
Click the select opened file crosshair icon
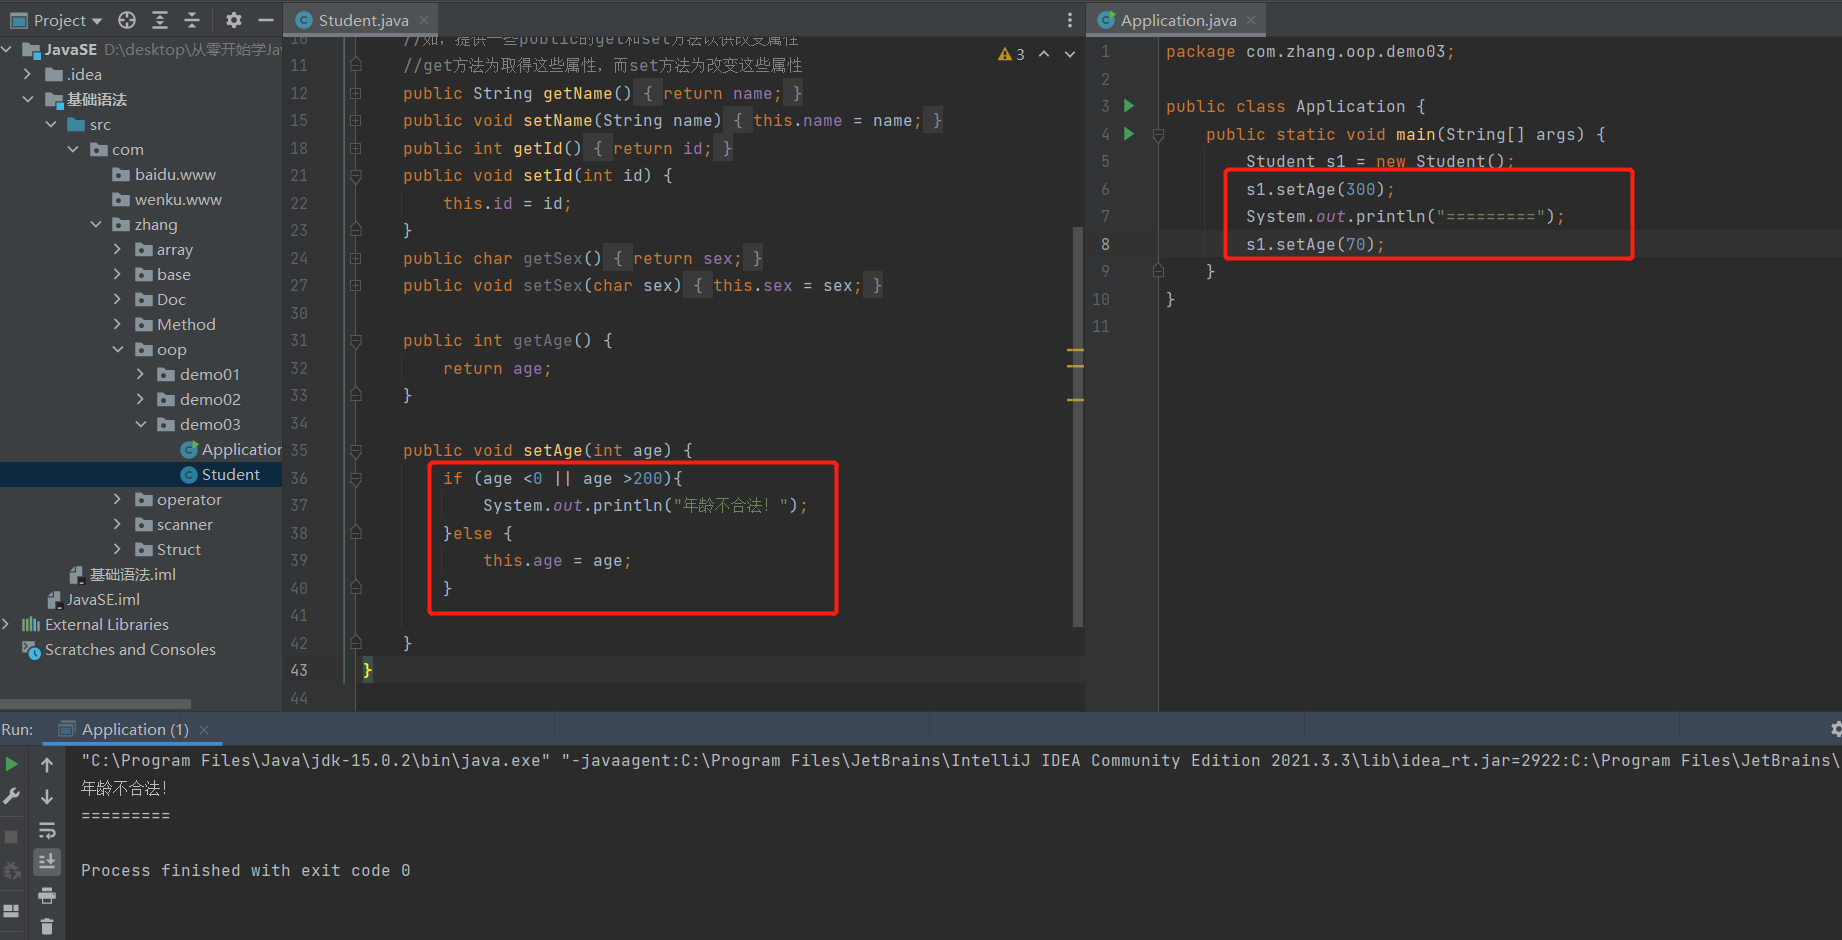click(127, 20)
